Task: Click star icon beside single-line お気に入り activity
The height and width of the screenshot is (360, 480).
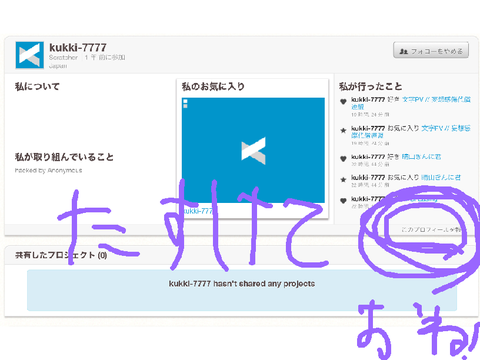Action: [343, 180]
